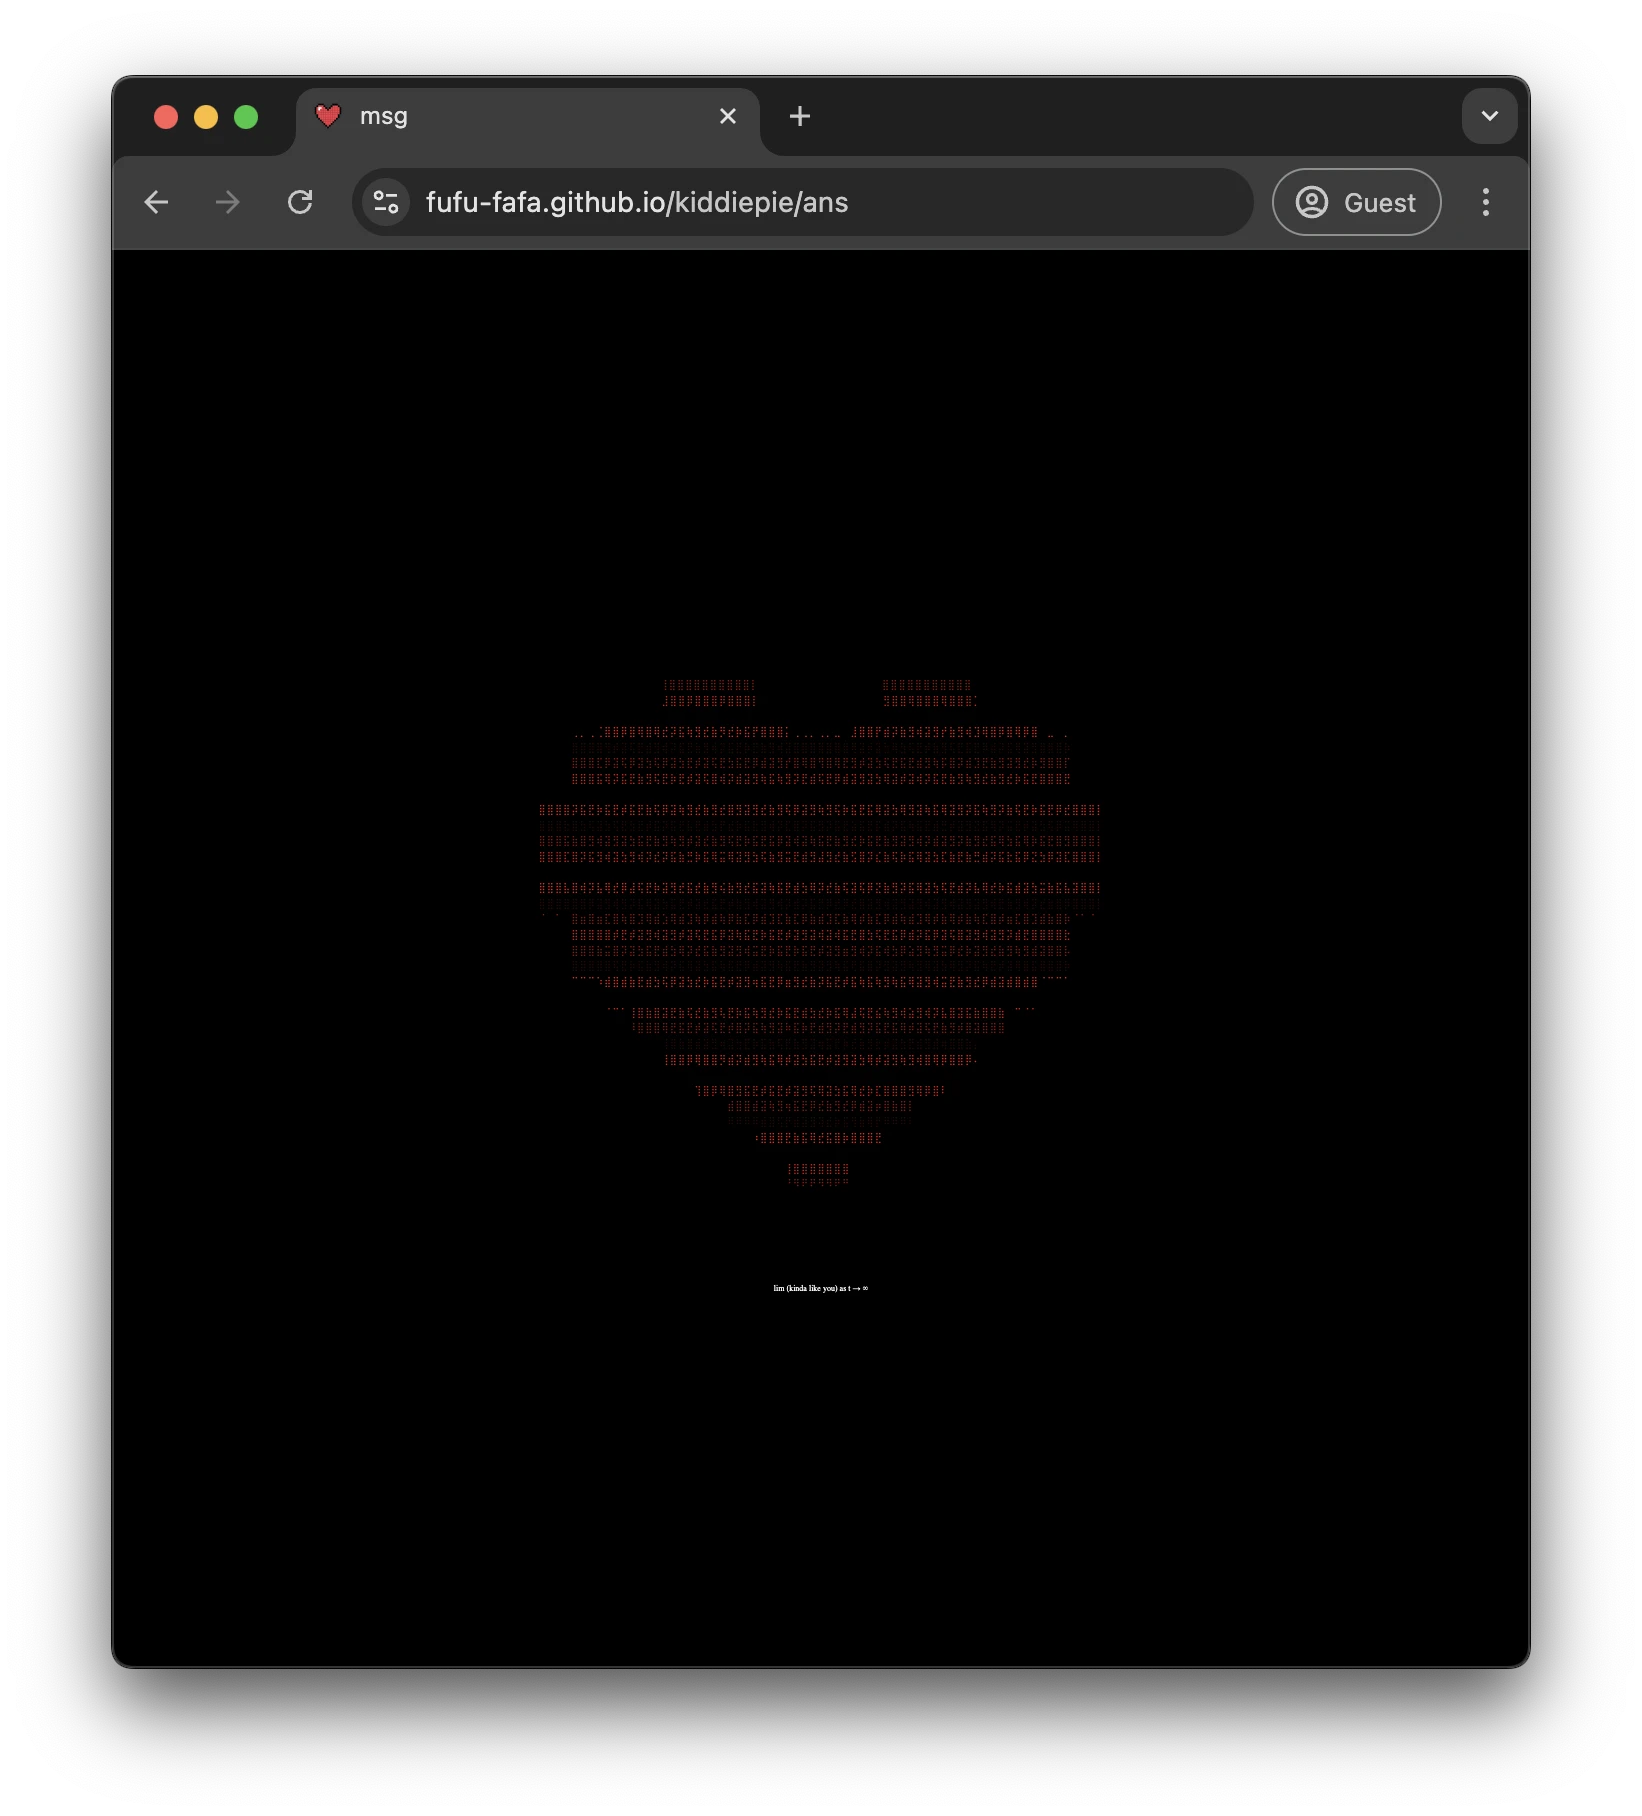
Task: Focus the address bar URL text
Action: point(636,203)
